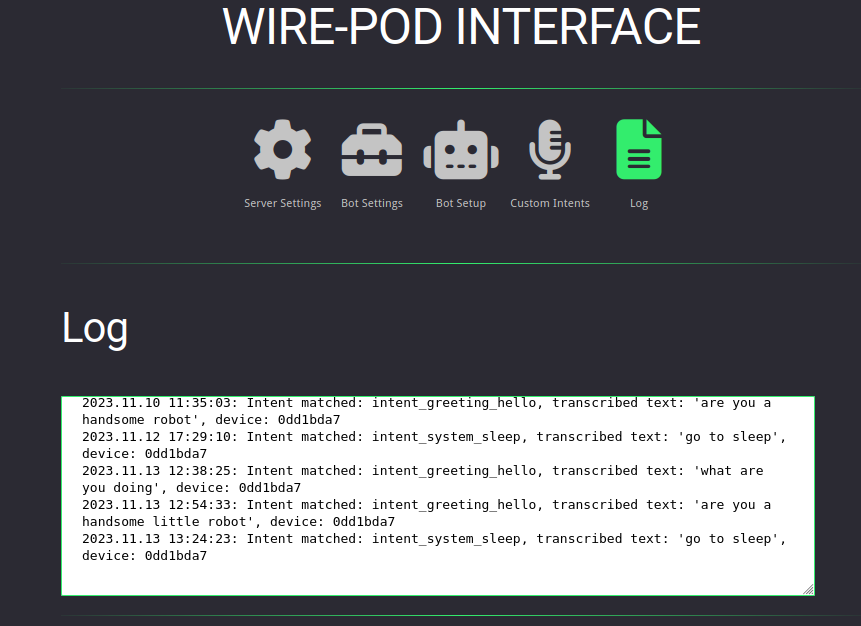Click the log entry from 2023.11.10 11:35:03
861x626 pixels.
pos(158,403)
